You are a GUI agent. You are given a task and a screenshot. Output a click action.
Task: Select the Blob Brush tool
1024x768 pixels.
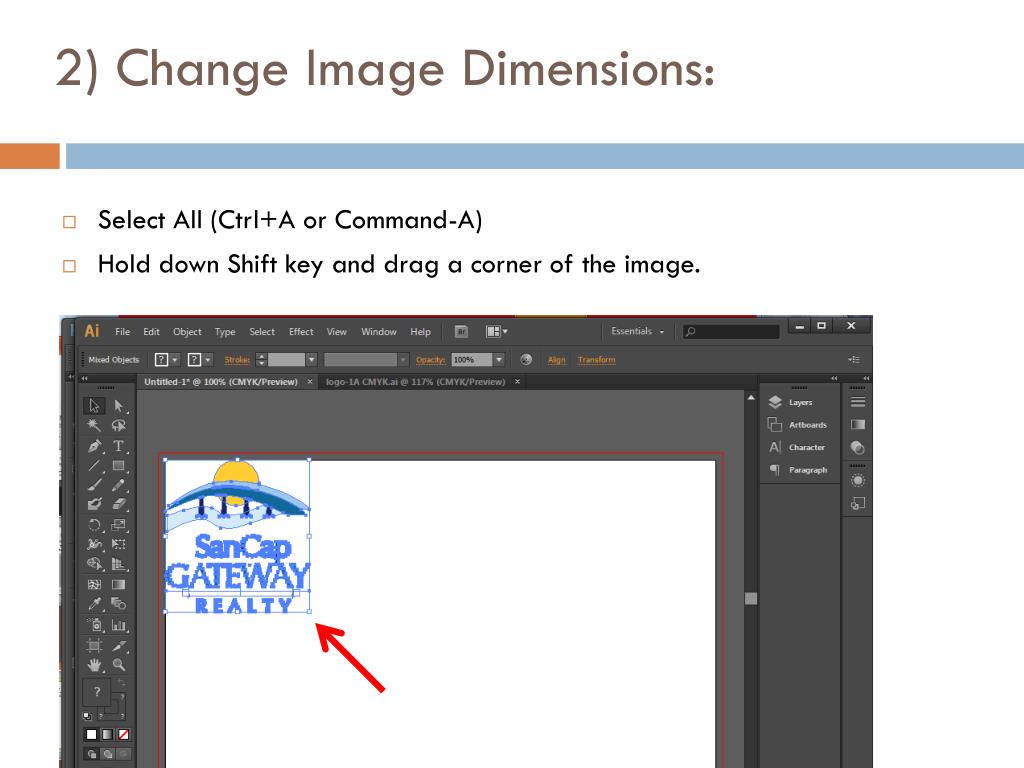click(94, 504)
